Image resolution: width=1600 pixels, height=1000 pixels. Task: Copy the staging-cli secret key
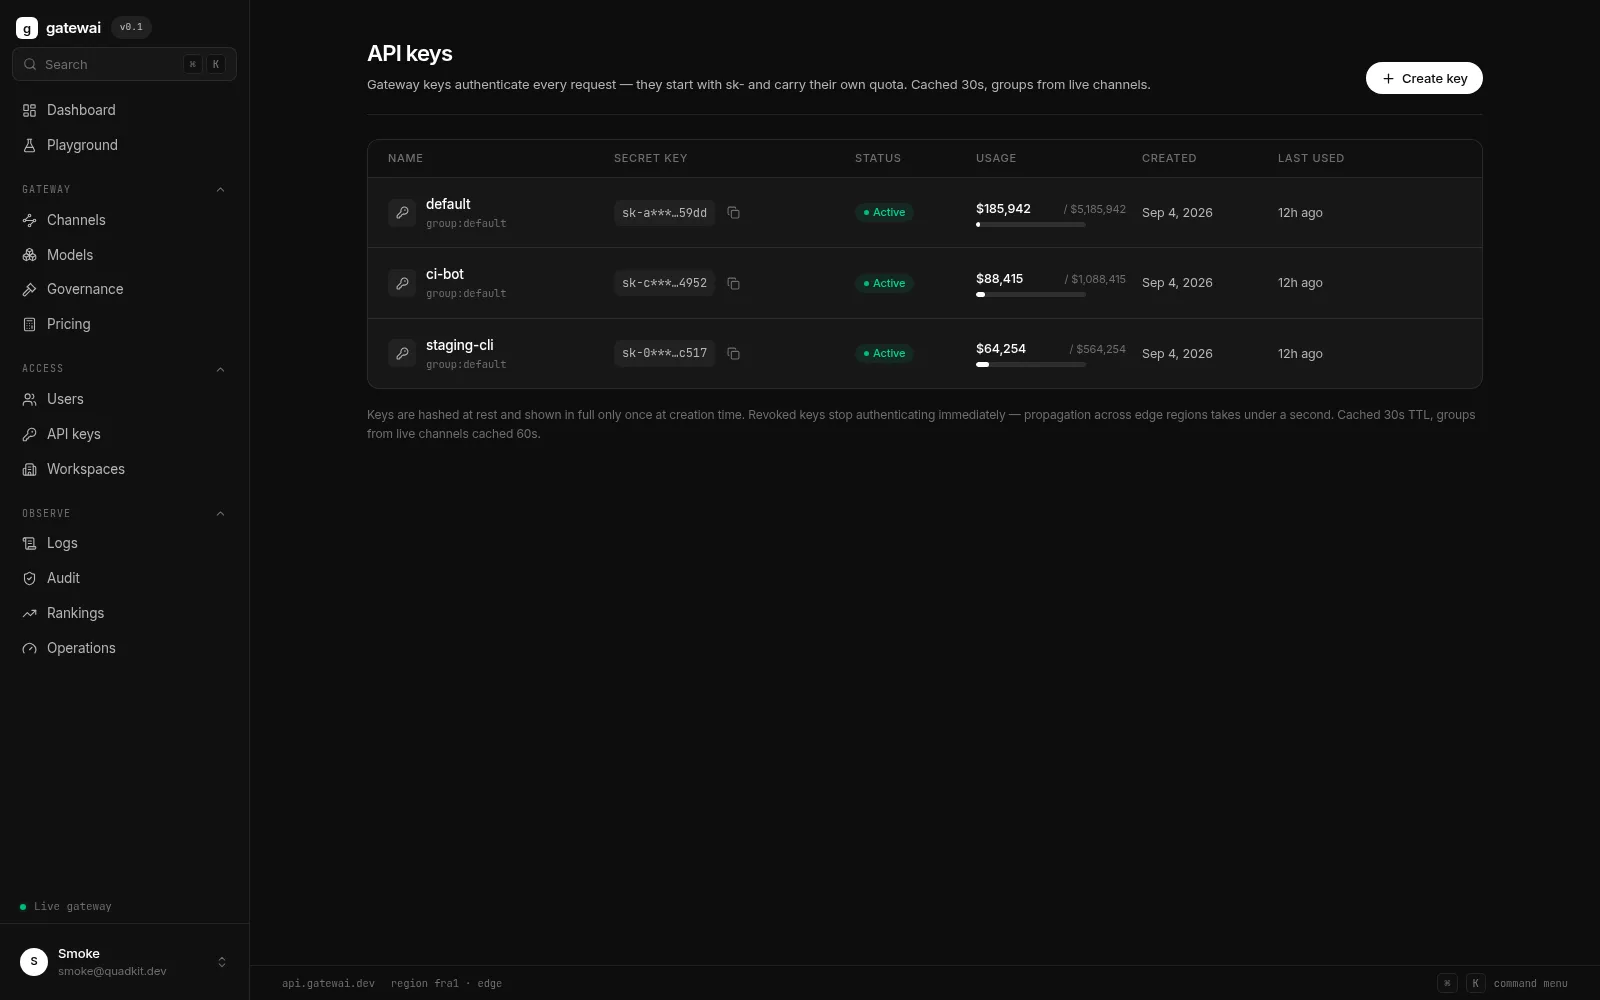tap(733, 353)
